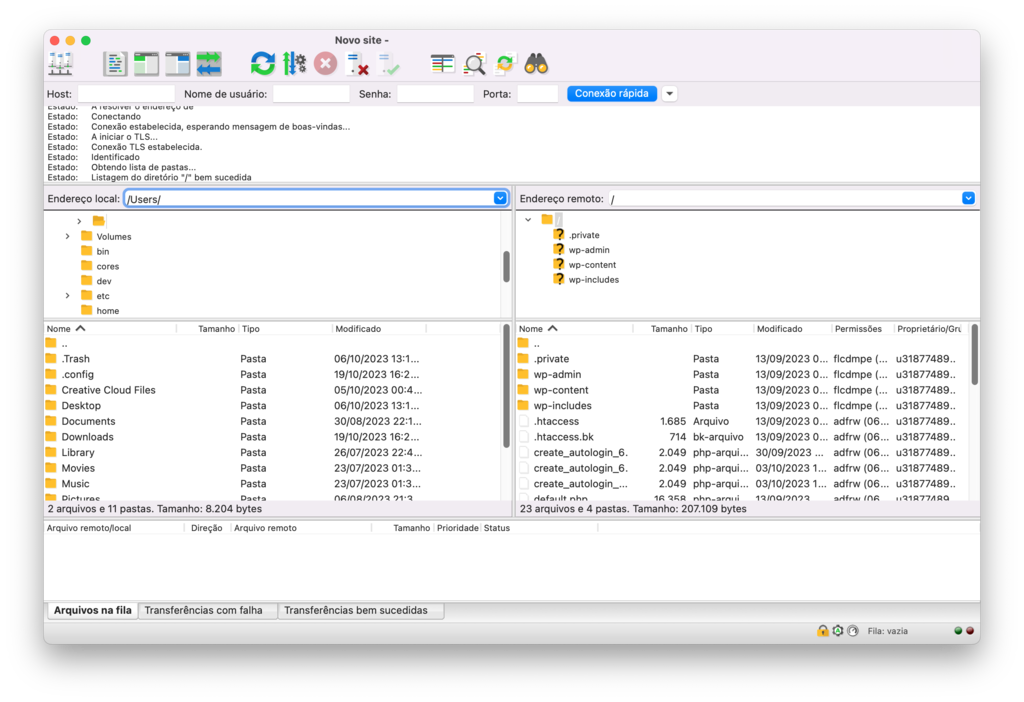Open the synchronized browsing icon
Viewport: 1024px width, 702px height.
click(504, 63)
